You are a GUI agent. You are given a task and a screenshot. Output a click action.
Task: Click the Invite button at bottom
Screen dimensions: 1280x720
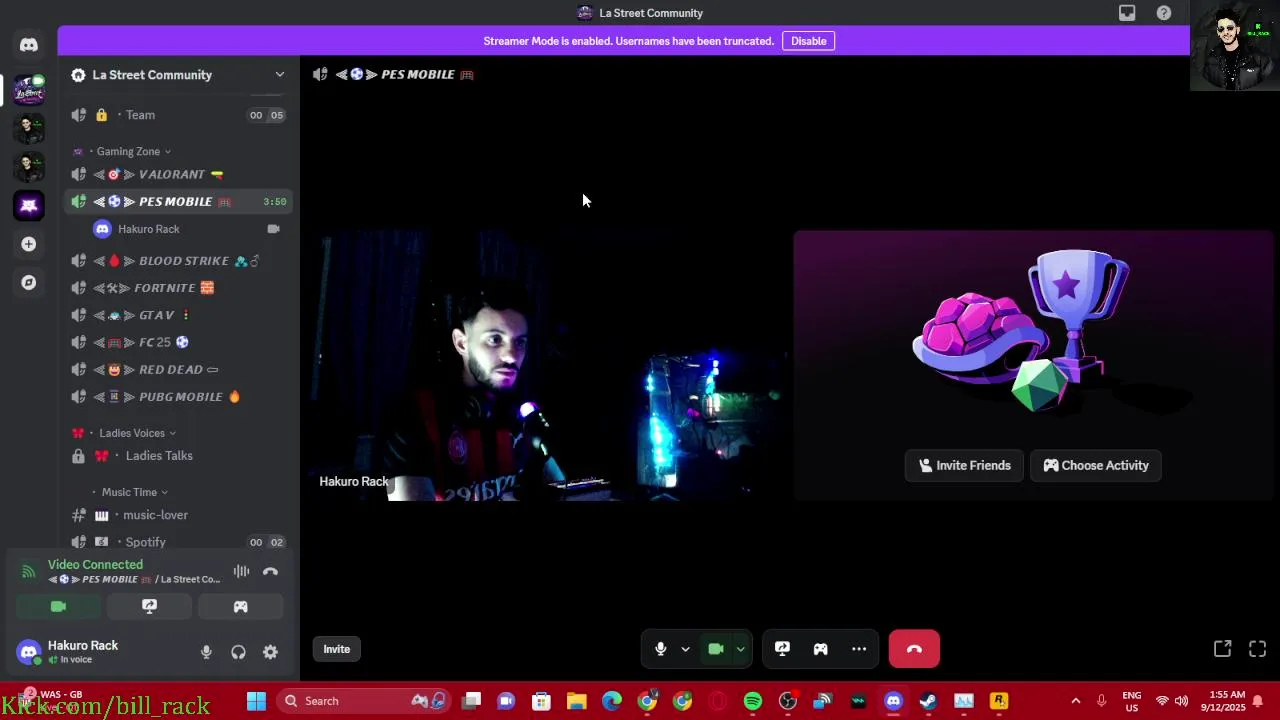pyautogui.click(x=336, y=649)
